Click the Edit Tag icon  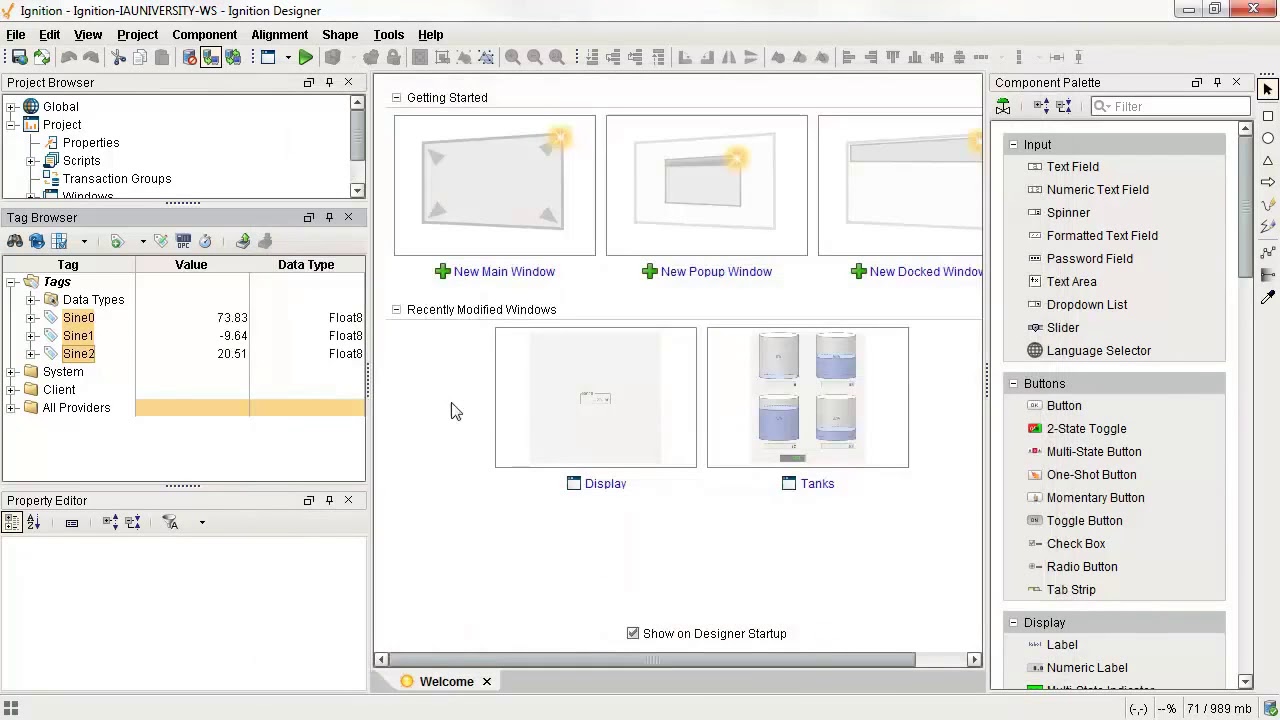(x=161, y=241)
